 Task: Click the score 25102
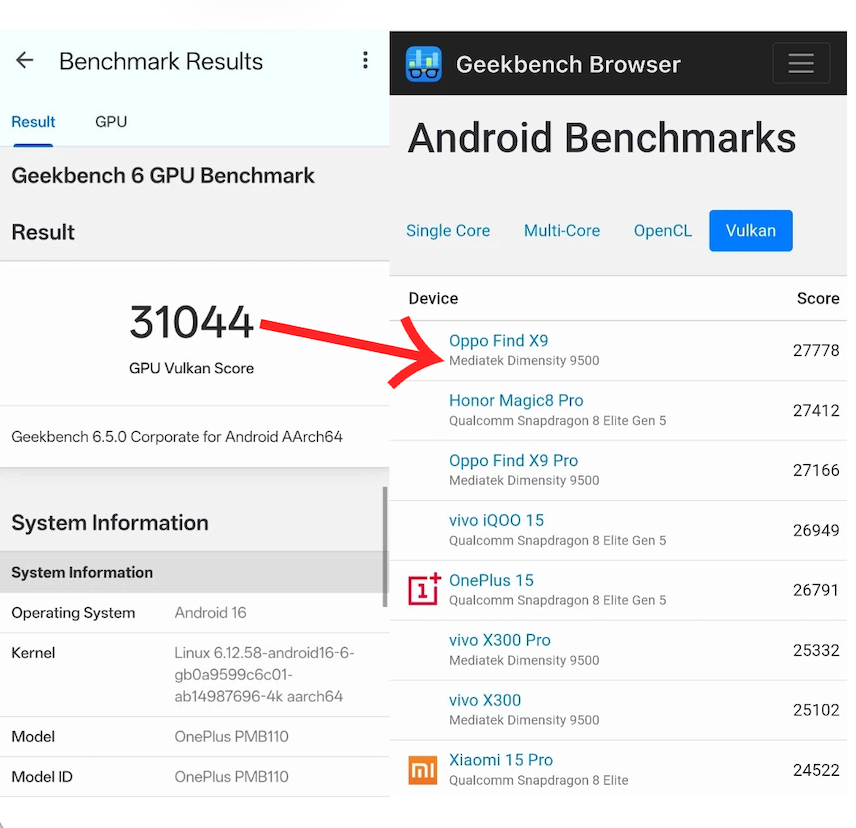click(x=816, y=710)
